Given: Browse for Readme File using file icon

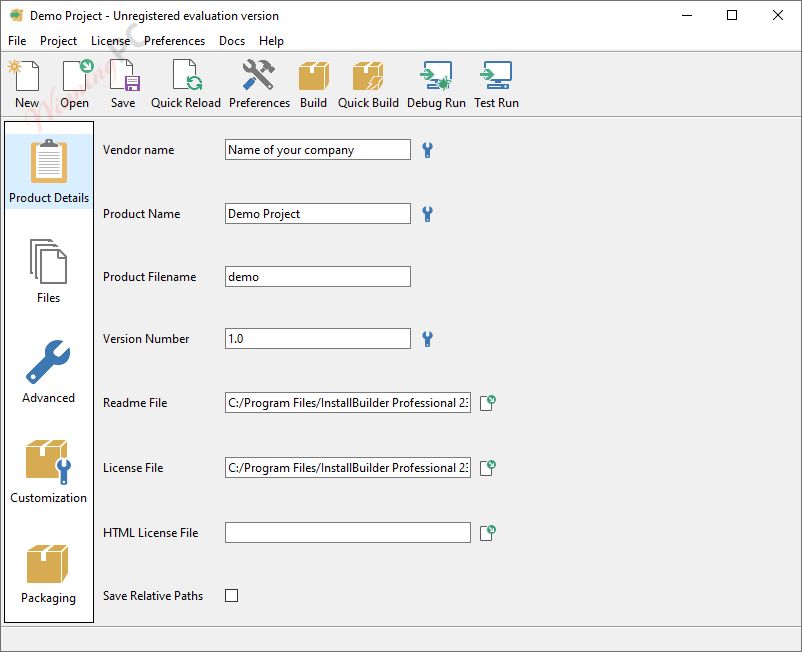Looking at the screenshot, I should pyautogui.click(x=488, y=402).
